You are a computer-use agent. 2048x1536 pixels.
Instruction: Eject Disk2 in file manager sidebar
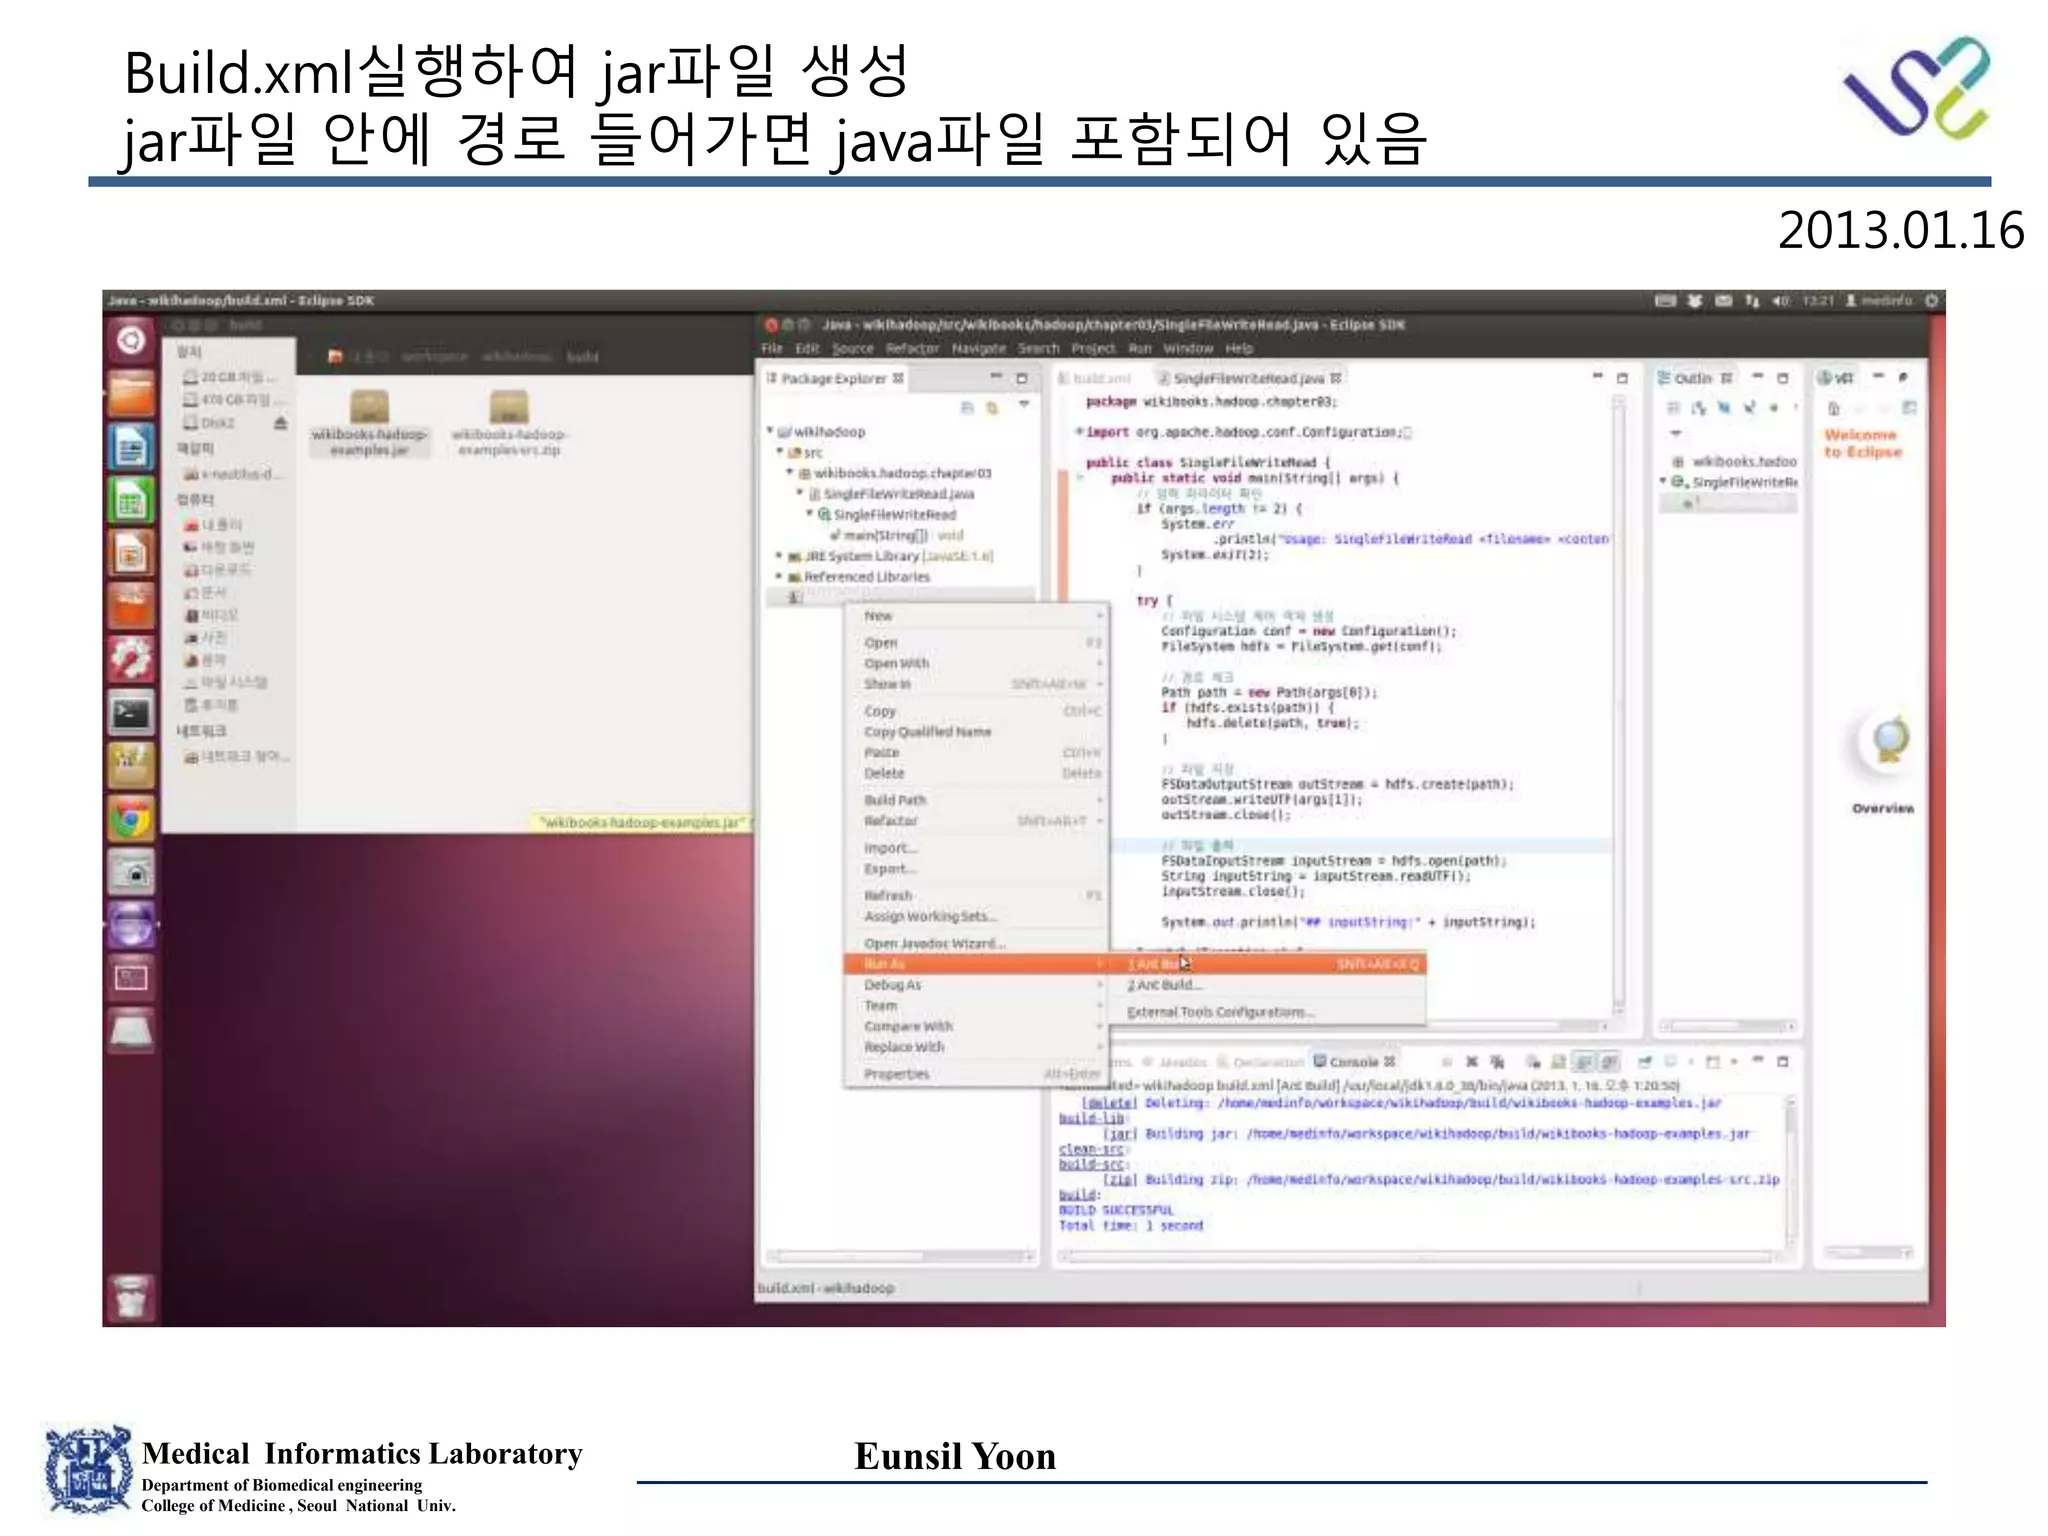coord(280,423)
